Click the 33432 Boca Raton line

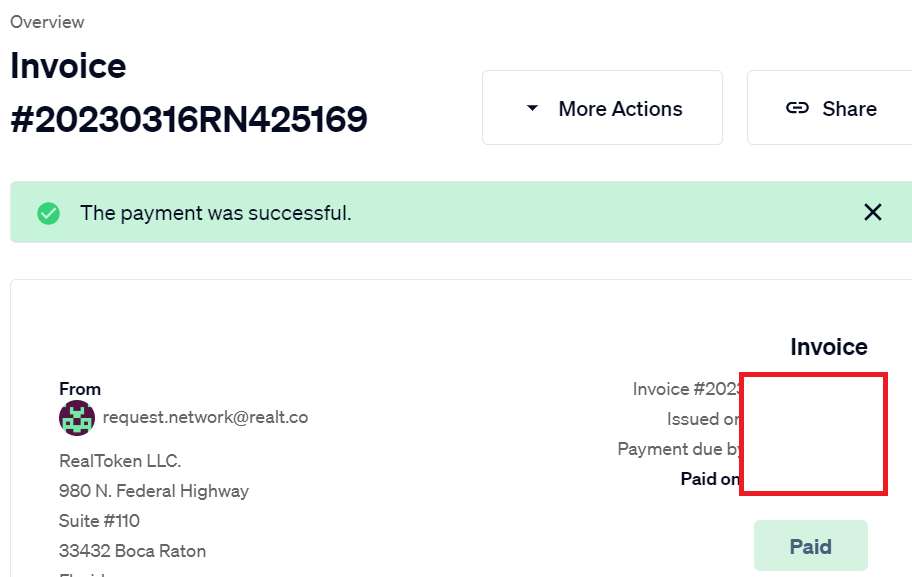click(x=132, y=551)
